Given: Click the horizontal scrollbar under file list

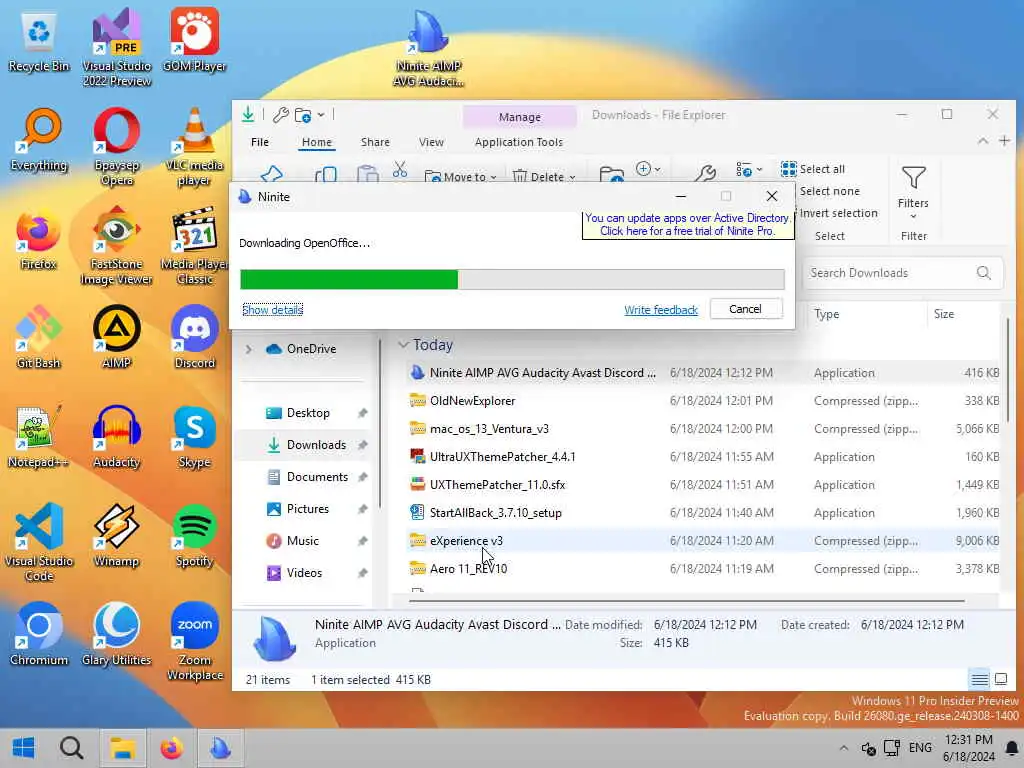Looking at the screenshot, I should tap(687, 600).
